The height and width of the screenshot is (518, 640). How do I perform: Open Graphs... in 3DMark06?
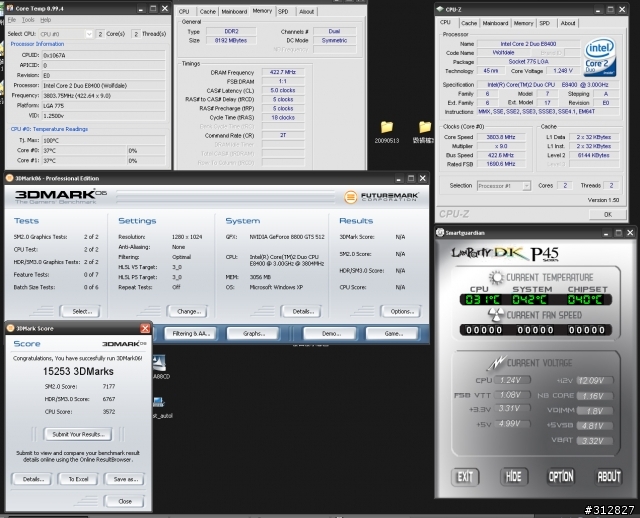[x=254, y=333]
